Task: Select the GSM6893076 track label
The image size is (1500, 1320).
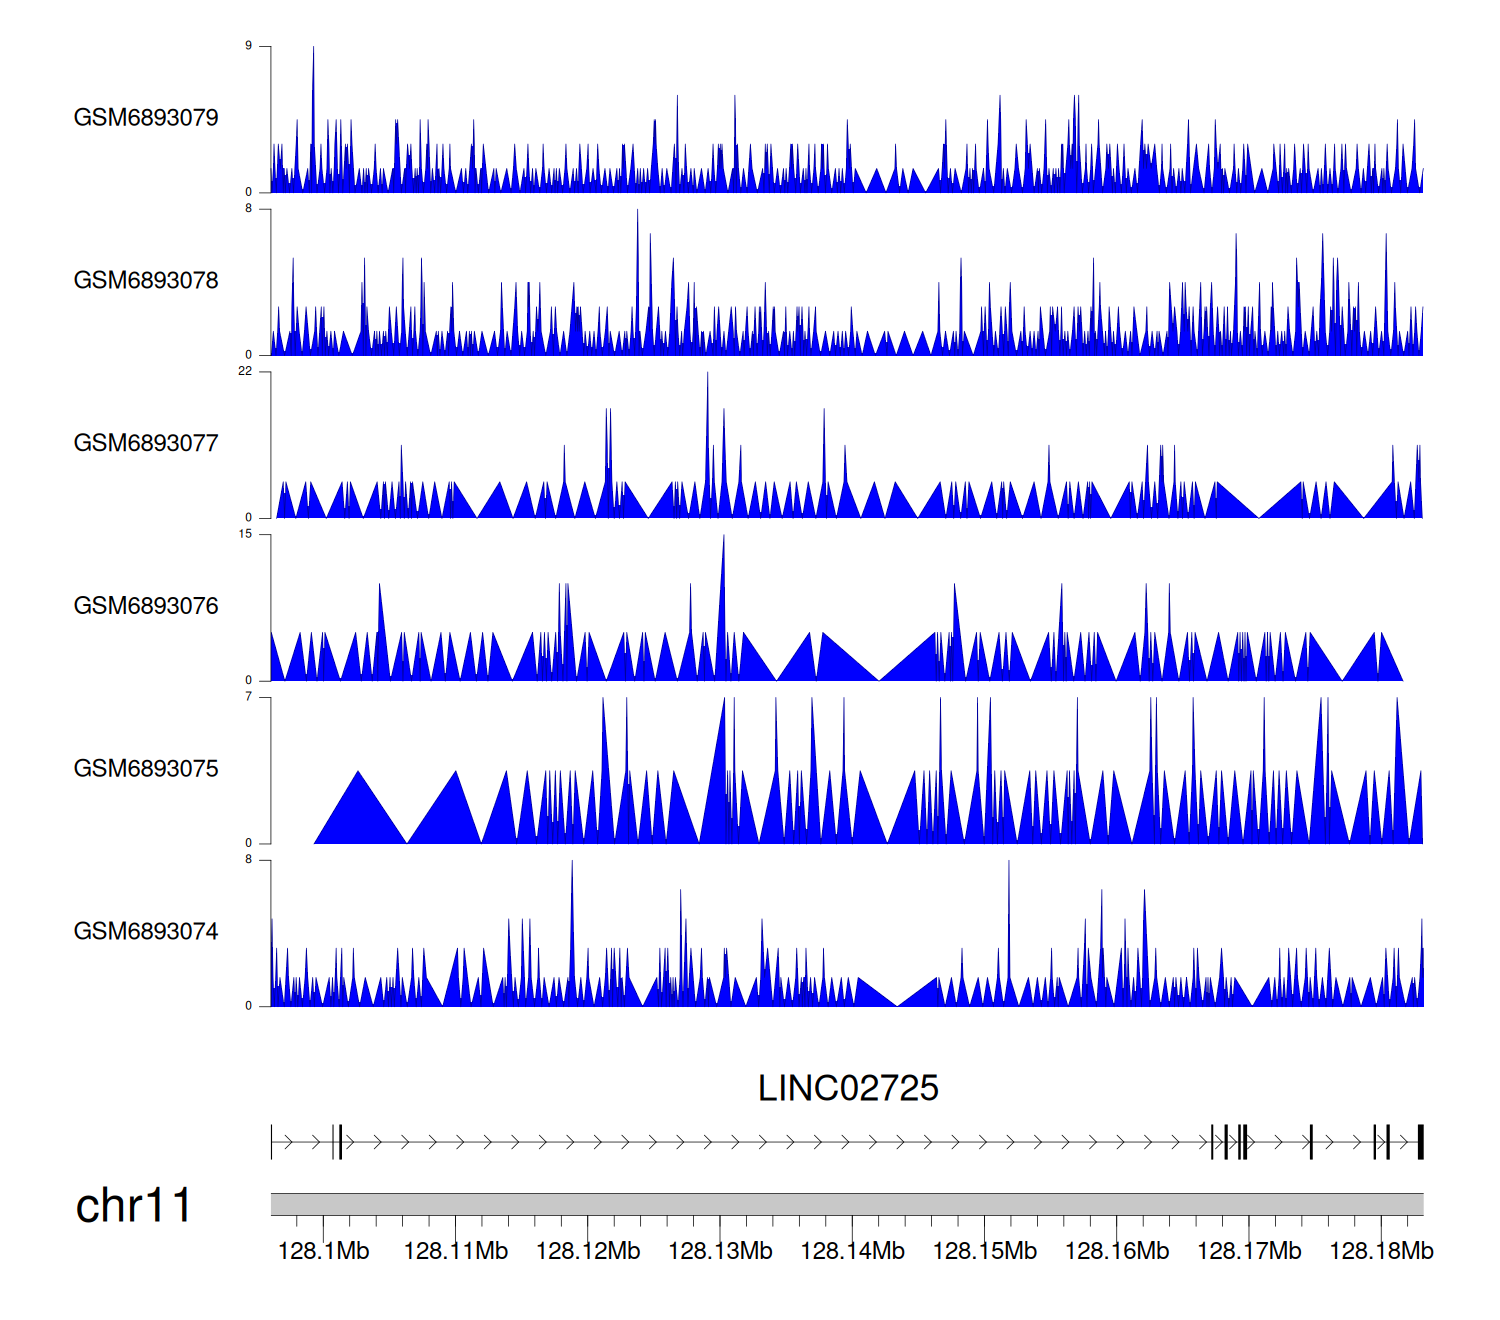Action: (x=146, y=606)
